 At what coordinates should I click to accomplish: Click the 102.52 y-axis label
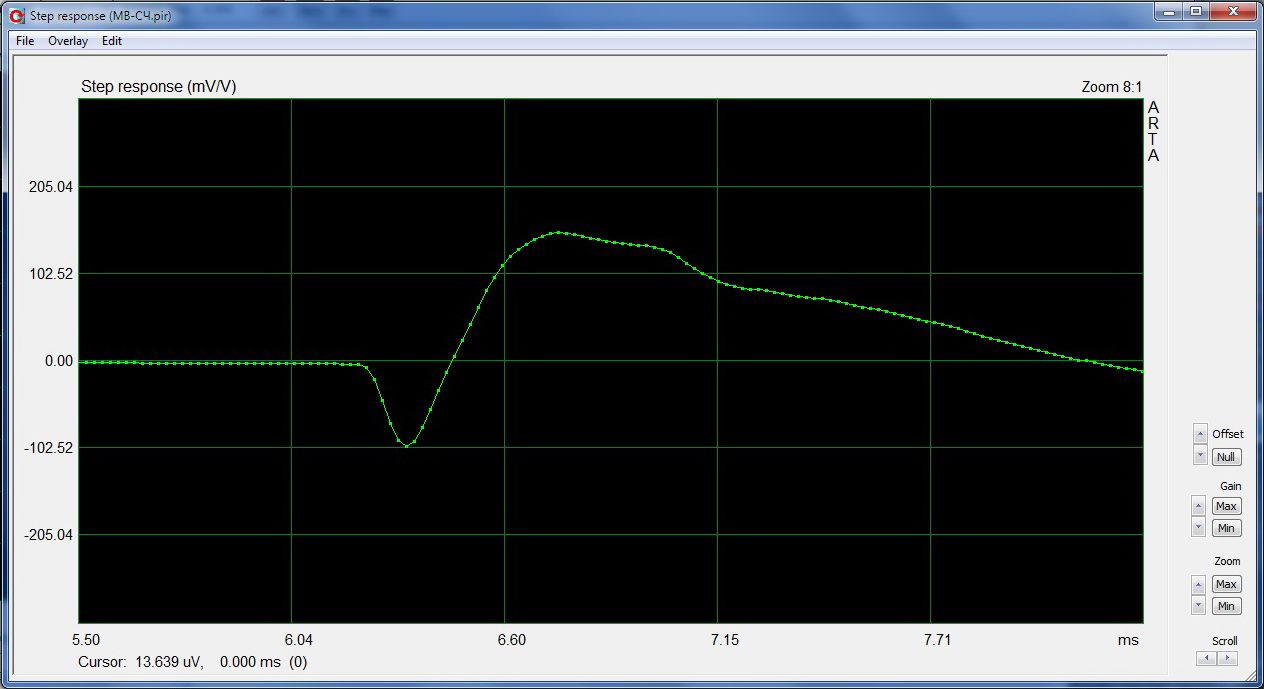[53, 274]
